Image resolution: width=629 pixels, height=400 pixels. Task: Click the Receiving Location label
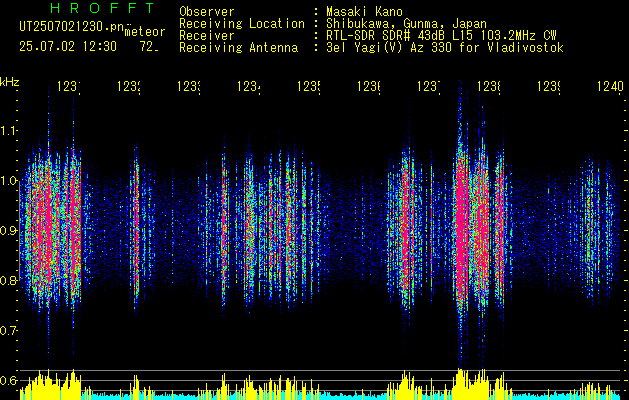[242, 24]
